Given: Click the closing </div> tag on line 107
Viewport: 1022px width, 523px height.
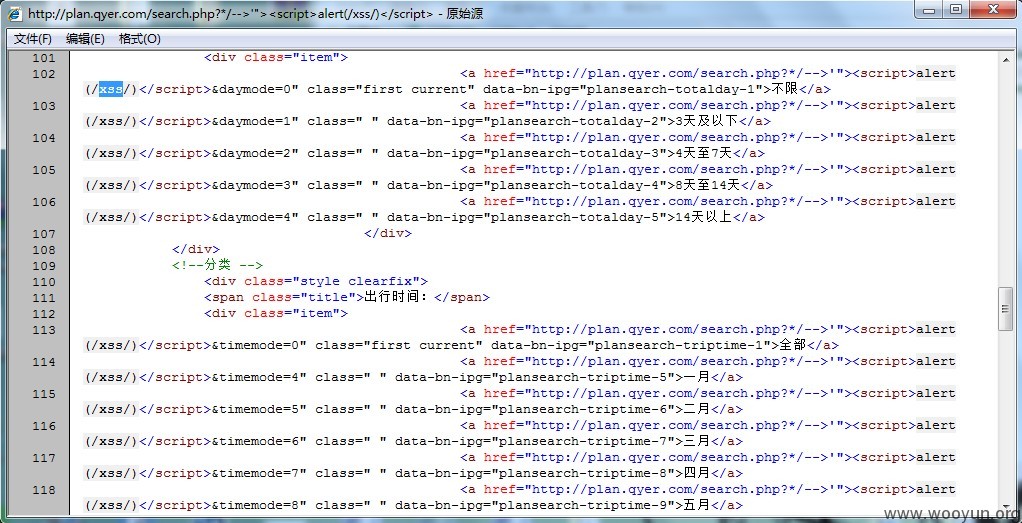Looking at the screenshot, I should [x=388, y=233].
